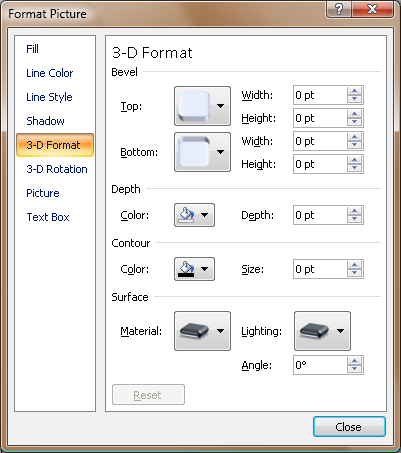The height and width of the screenshot is (453, 401).
Task: Open the Bottom bevel style picker
Action: (x=202, y=152)
